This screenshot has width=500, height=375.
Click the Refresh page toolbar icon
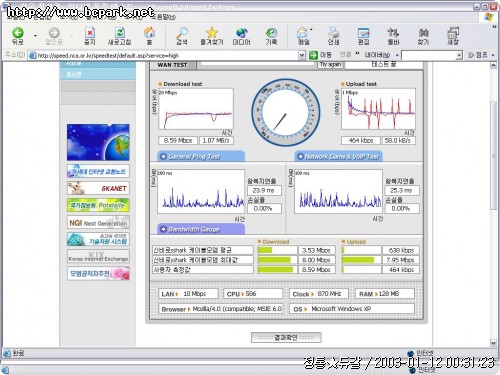tap(120, 33)
